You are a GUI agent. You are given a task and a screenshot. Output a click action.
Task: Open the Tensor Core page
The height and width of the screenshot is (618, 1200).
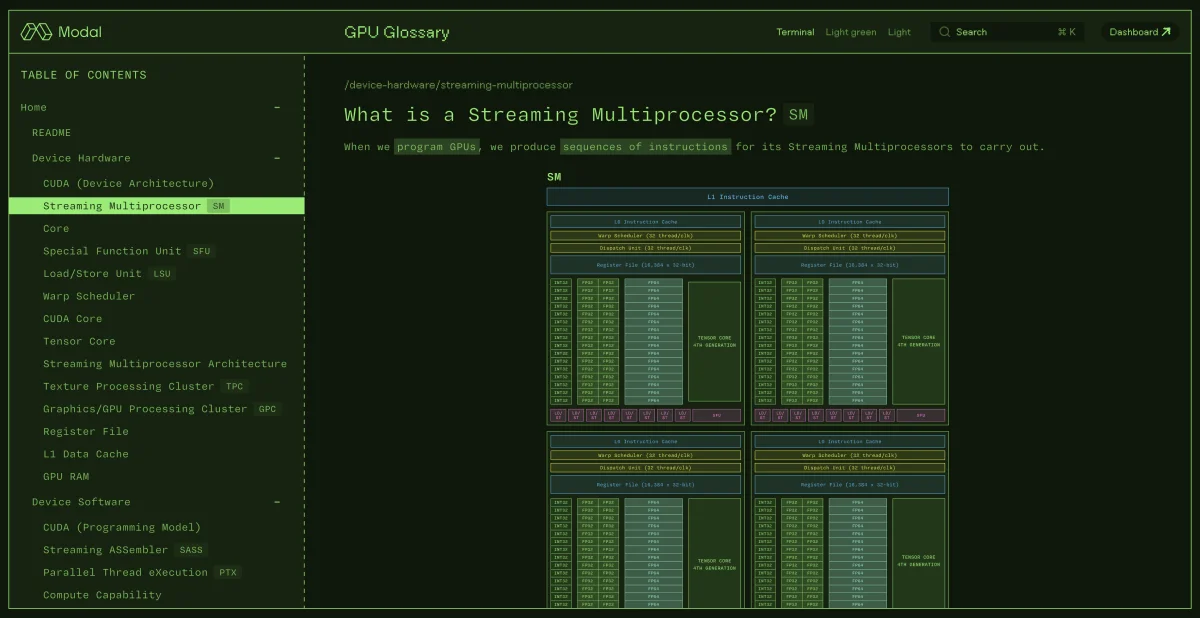pos(79,342)
